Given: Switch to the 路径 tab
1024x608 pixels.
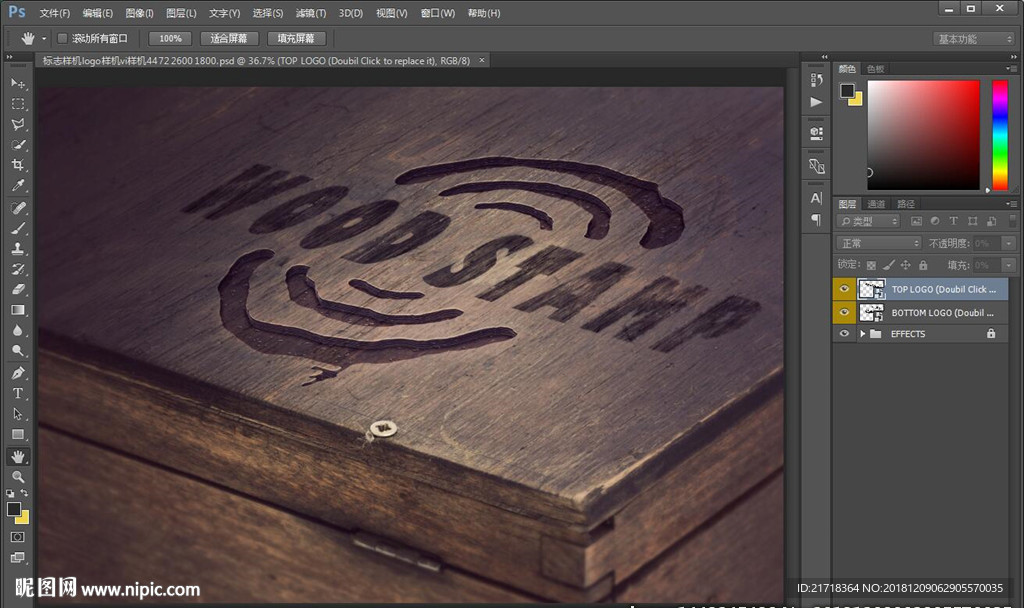Looking at the screenshot, I should click(905, 204).
